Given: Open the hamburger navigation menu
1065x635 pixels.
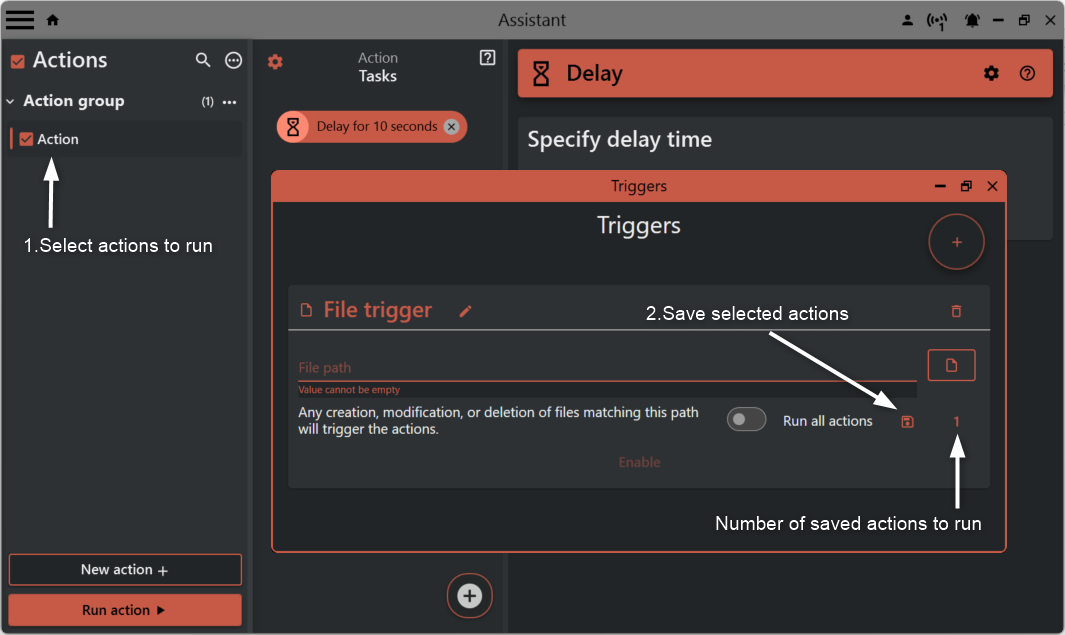Looking at the screenshot, I should (19, 19).
